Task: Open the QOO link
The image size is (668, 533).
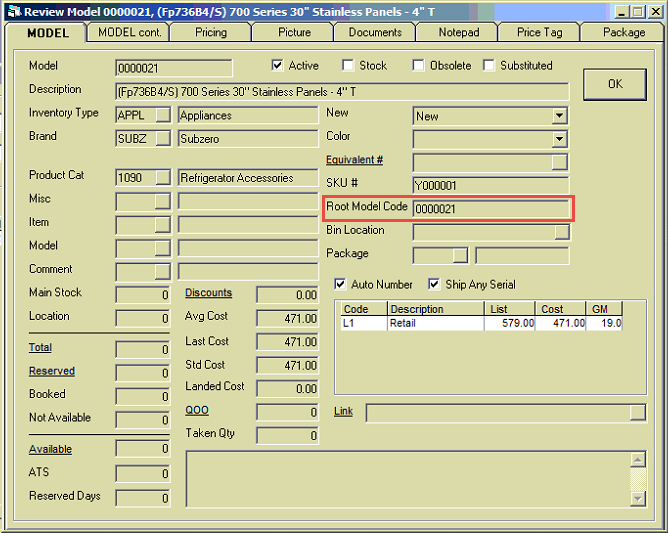Action: tap(197, 410)
